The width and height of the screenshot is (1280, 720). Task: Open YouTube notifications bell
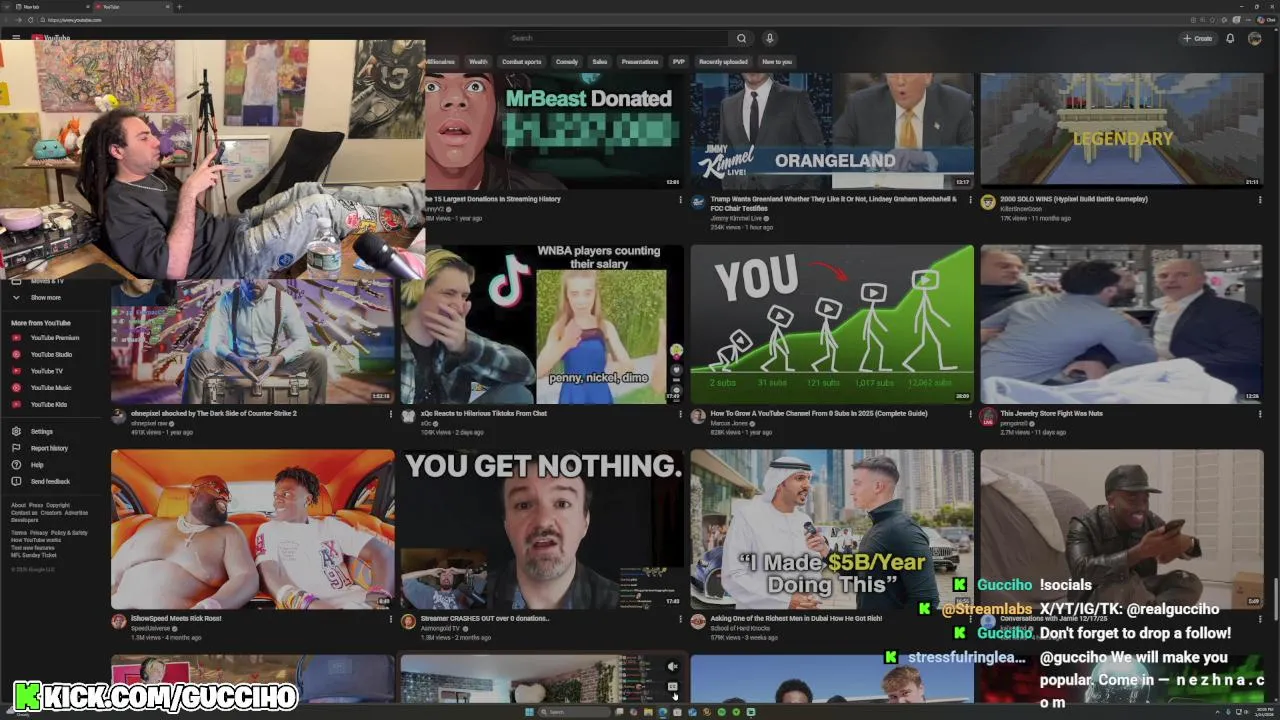[x=1230, y=38]
